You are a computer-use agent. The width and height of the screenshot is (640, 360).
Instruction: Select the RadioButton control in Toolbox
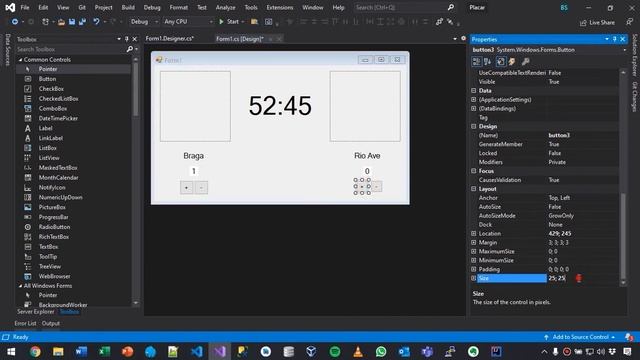pyautogui.click(x=54, y=227)
